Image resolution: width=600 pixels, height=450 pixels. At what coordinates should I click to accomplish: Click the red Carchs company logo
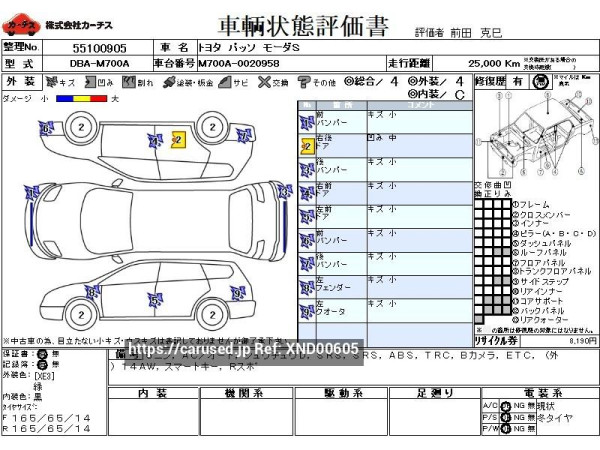pyautogui.click(x=21, y=25)
